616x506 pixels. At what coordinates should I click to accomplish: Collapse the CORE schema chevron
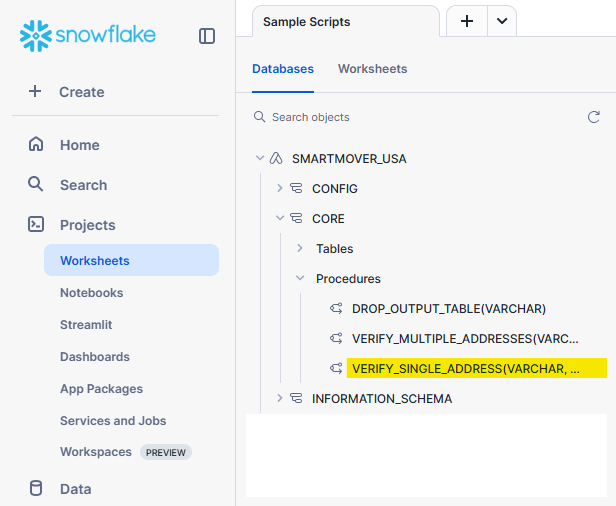click(x=280, y=218)
